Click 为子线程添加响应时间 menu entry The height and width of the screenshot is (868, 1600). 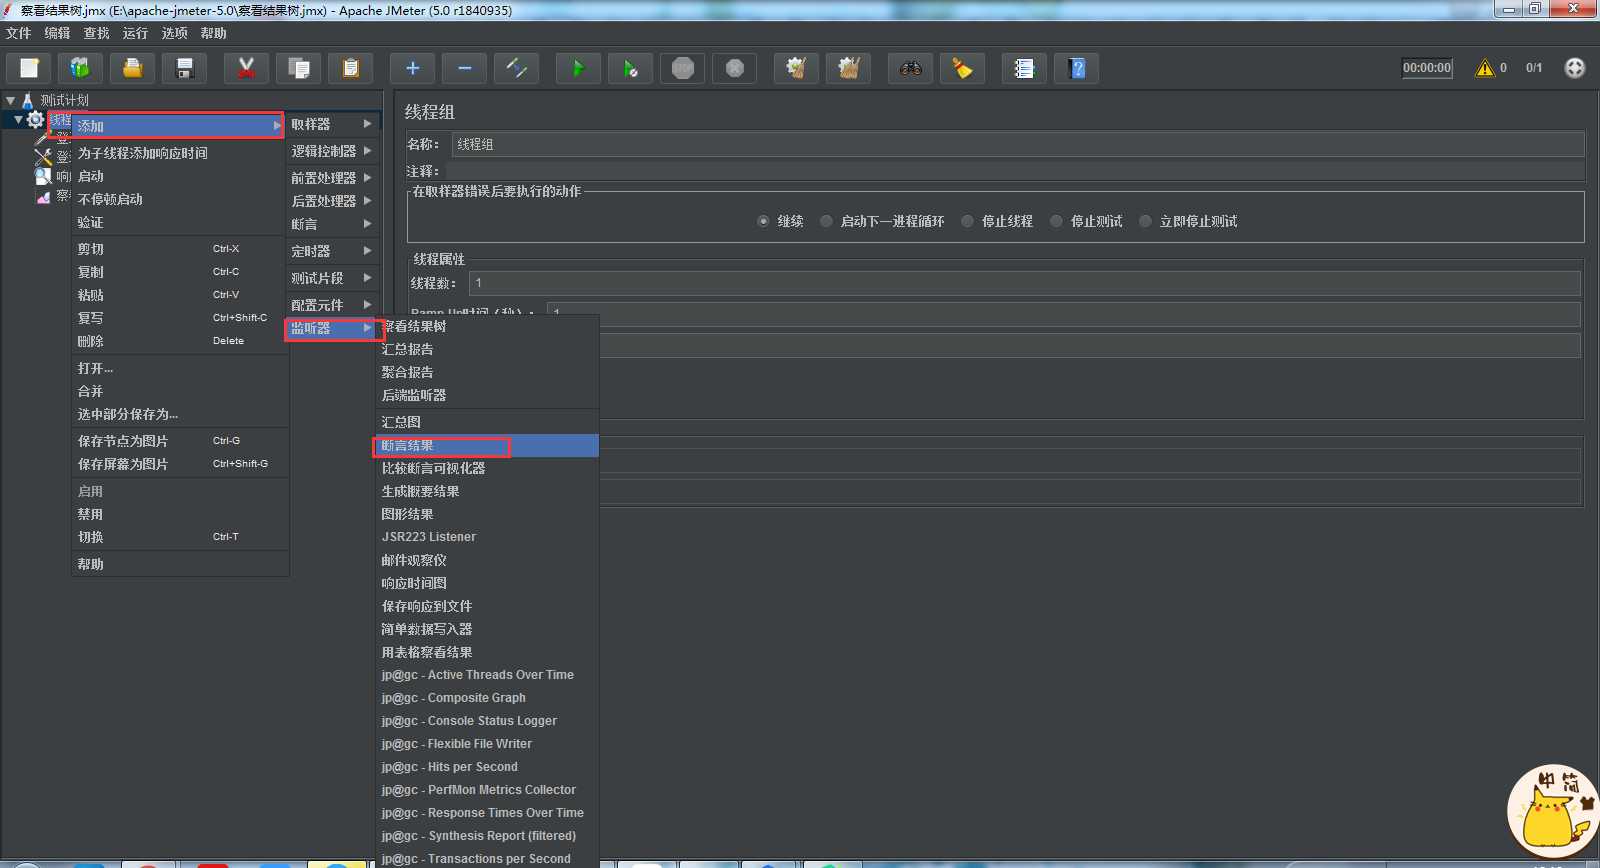pos(180,153)
